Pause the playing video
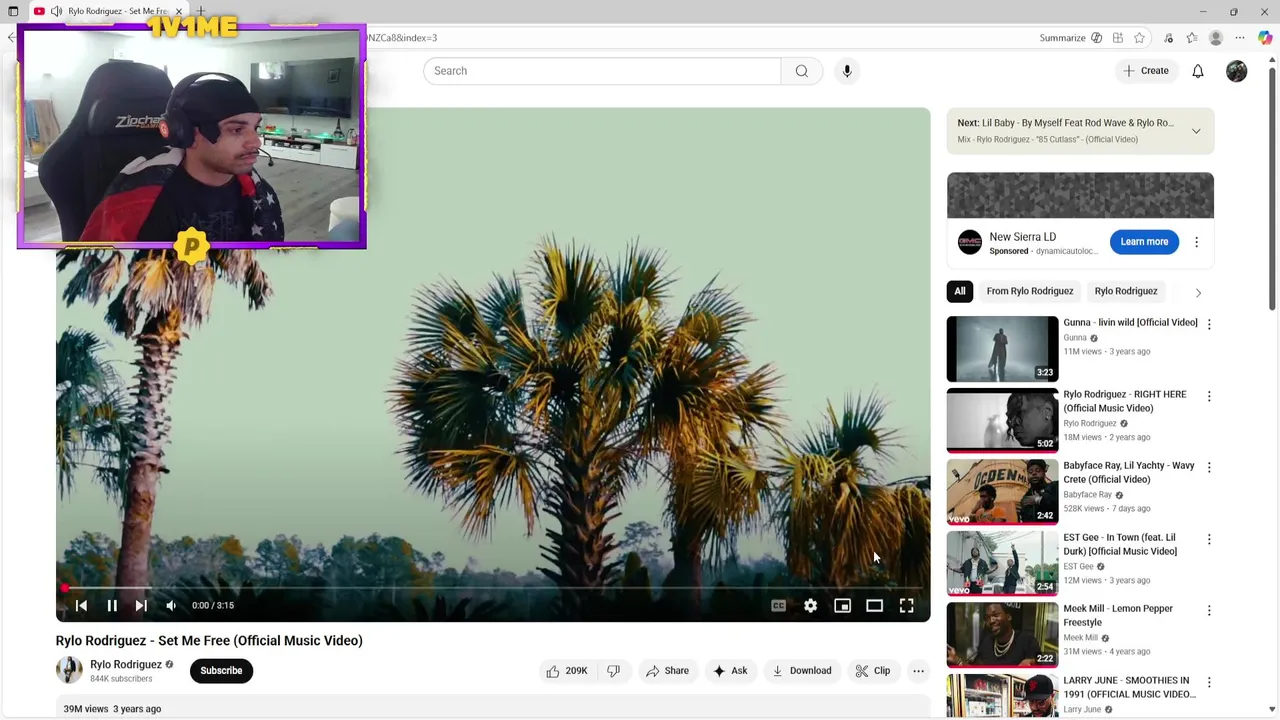 [112, 605]
